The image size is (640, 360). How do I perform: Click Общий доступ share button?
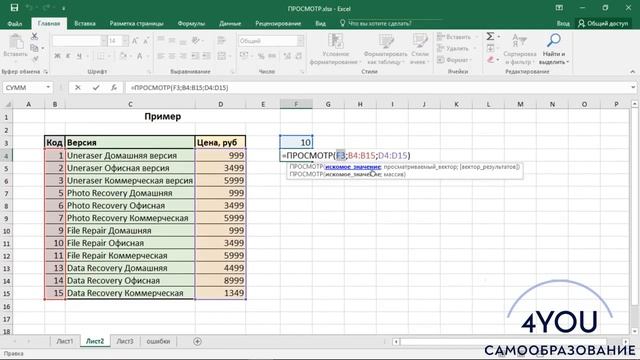click(603, 23)
